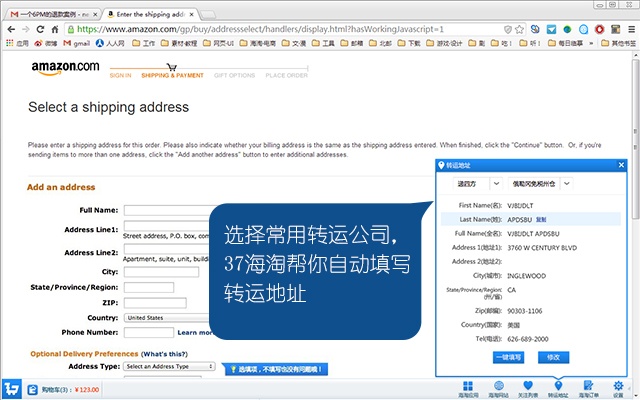
Task: Click the 海淘网站 sites icon
Action: [x=497, y=386]
